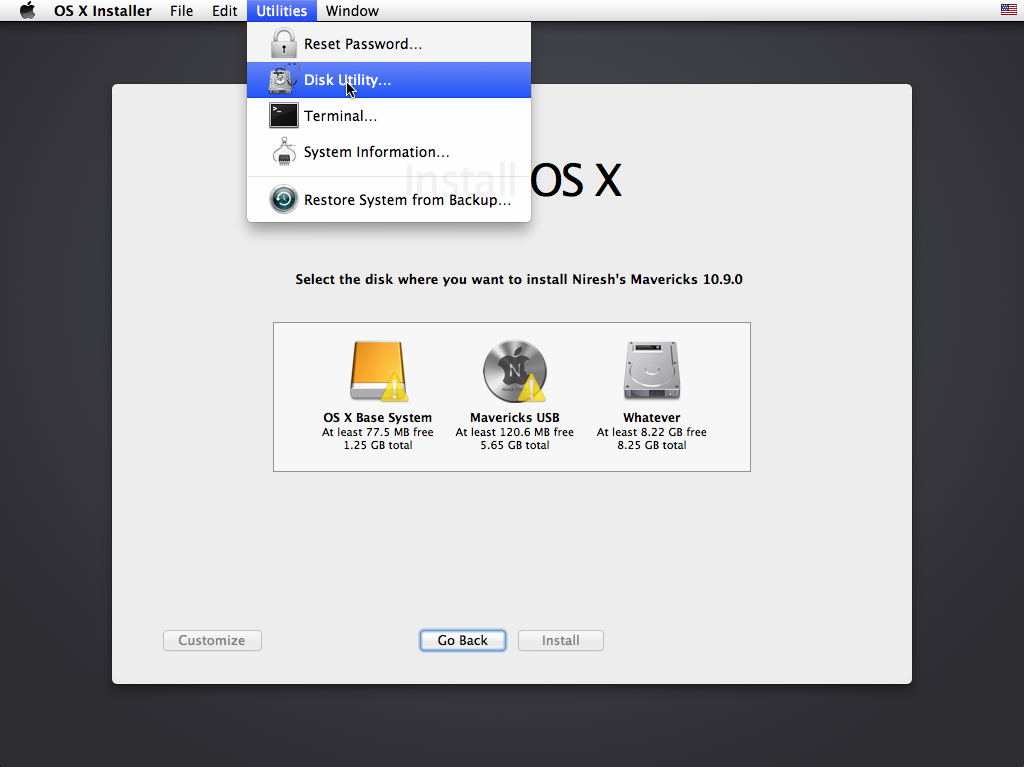This screenshot has width=1024, height=767.
Task: Select the Whatever hard drive icon
Action: tap(652, 370)
